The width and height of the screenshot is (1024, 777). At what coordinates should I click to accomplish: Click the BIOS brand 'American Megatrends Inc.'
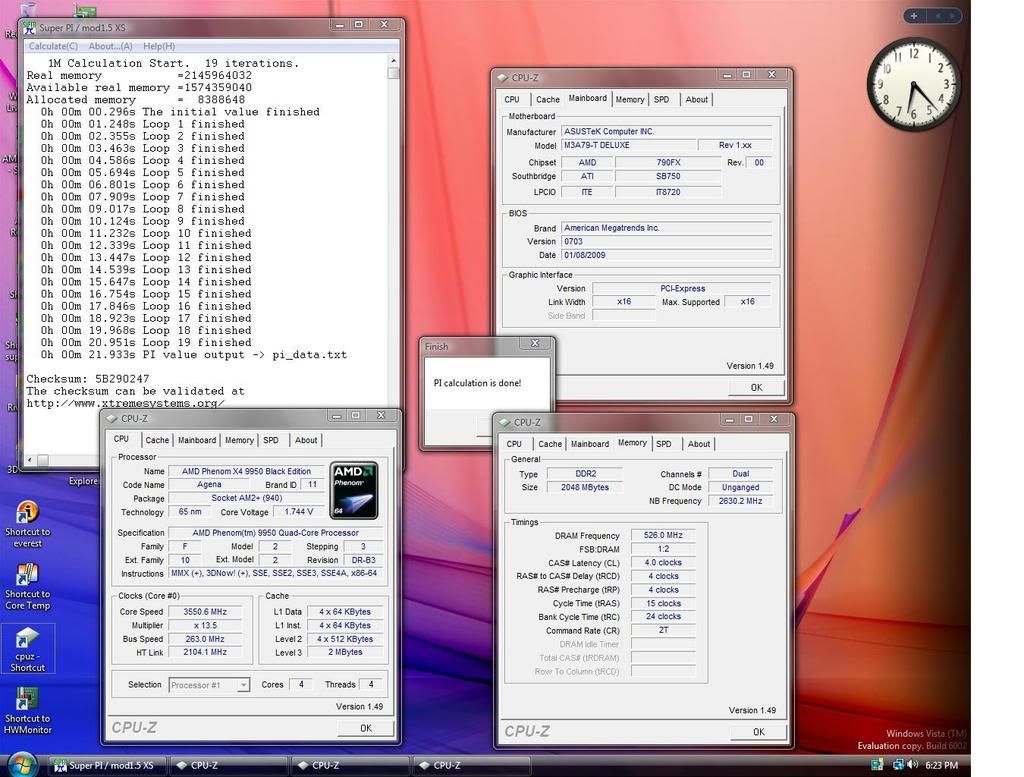(666, 228)
